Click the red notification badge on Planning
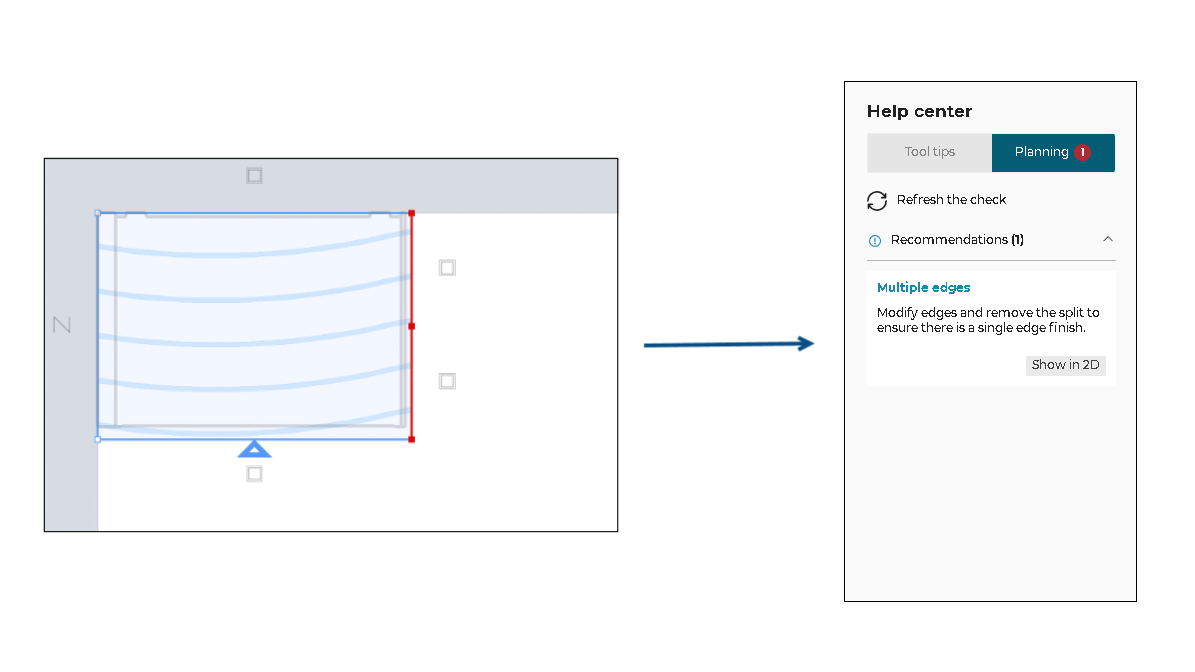Screen dimensions: 1195x672 [x=1082, y=153]
